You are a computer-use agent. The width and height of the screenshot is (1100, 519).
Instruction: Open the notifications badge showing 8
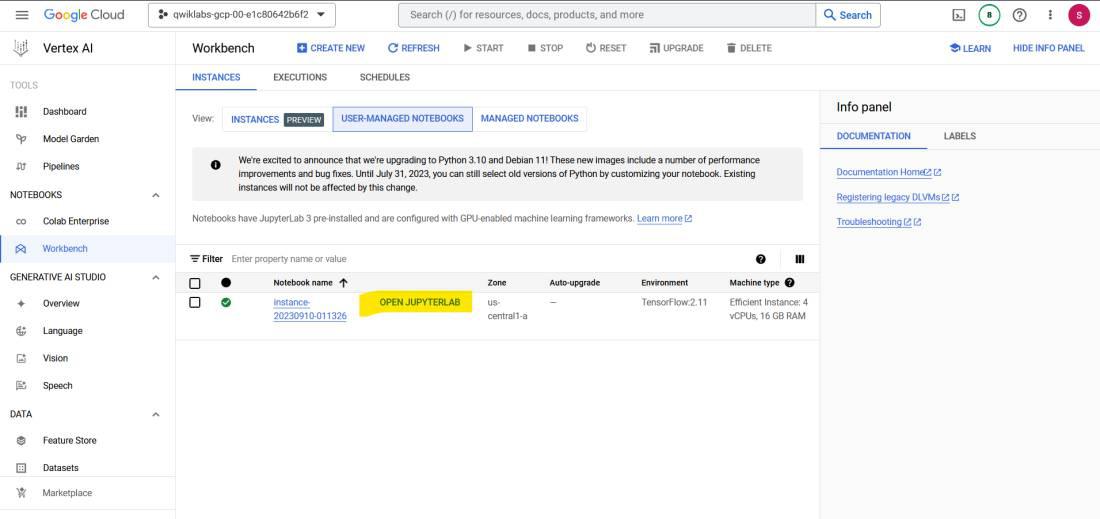coord(989,15)
